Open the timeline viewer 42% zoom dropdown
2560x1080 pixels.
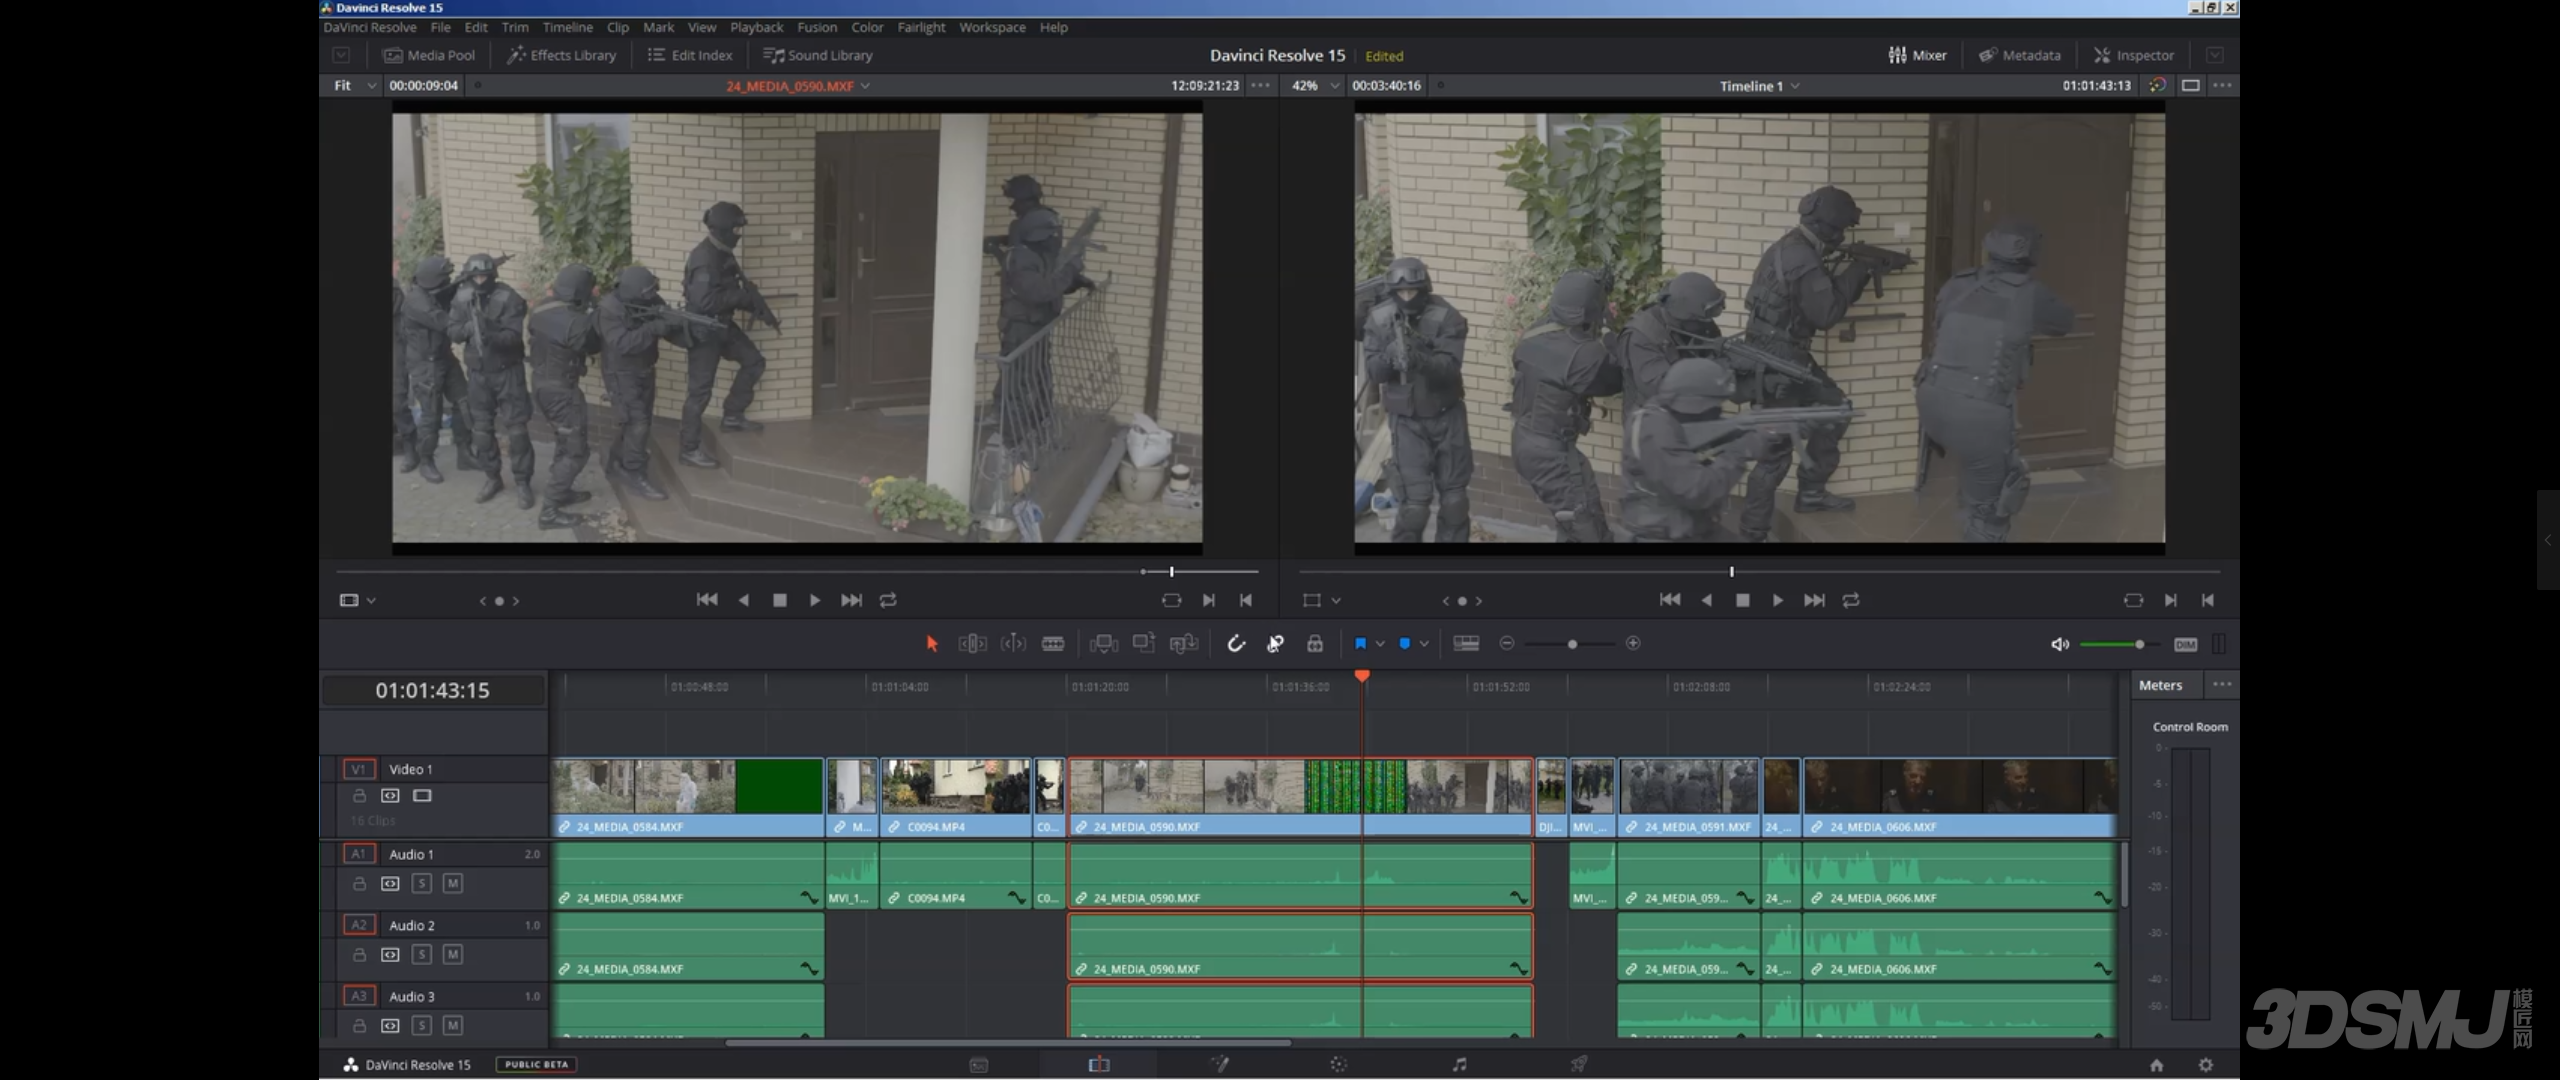[1314, 85]
